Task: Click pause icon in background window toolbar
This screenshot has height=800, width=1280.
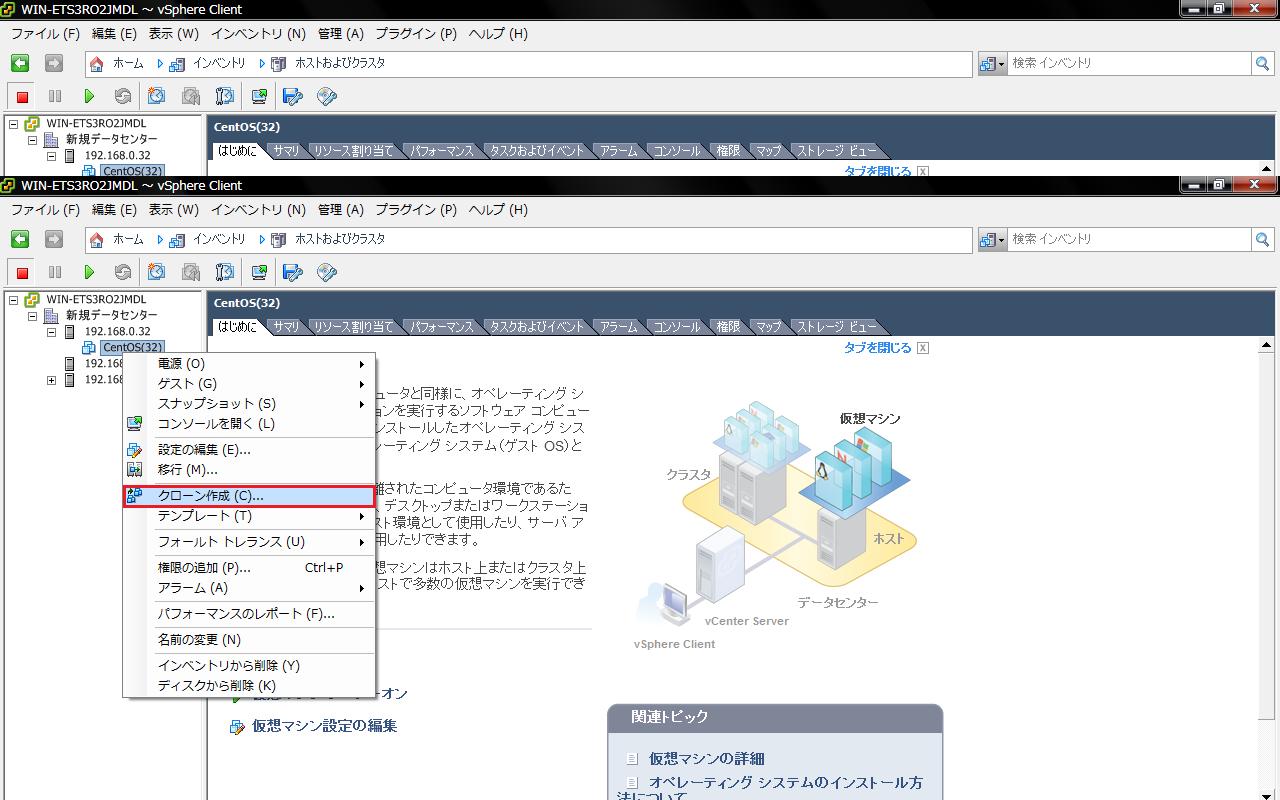Action: pos(55,96)
